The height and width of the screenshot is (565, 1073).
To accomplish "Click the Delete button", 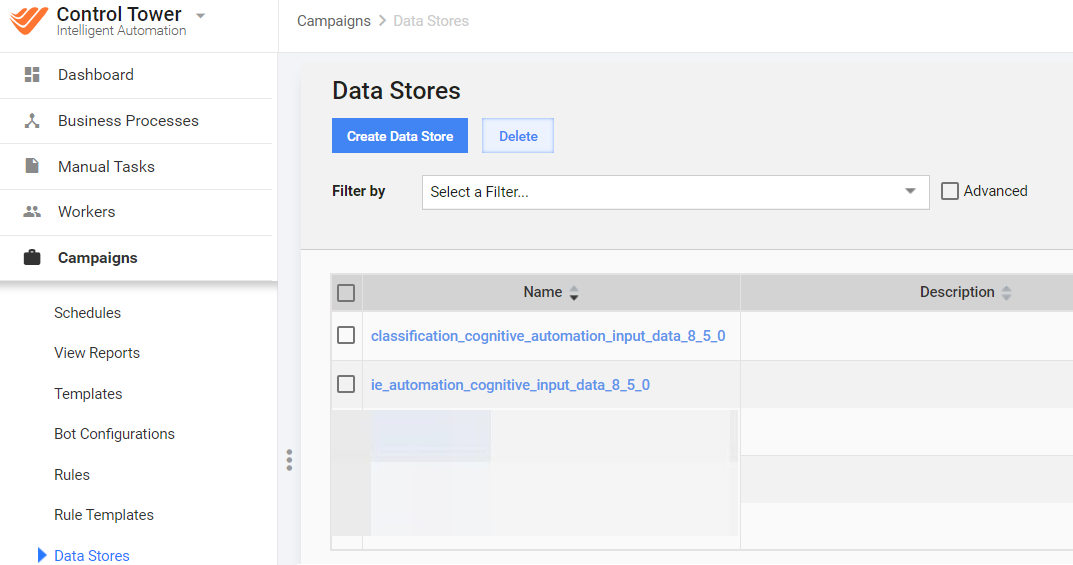I will pyautogui.click(x=518, y=135).
